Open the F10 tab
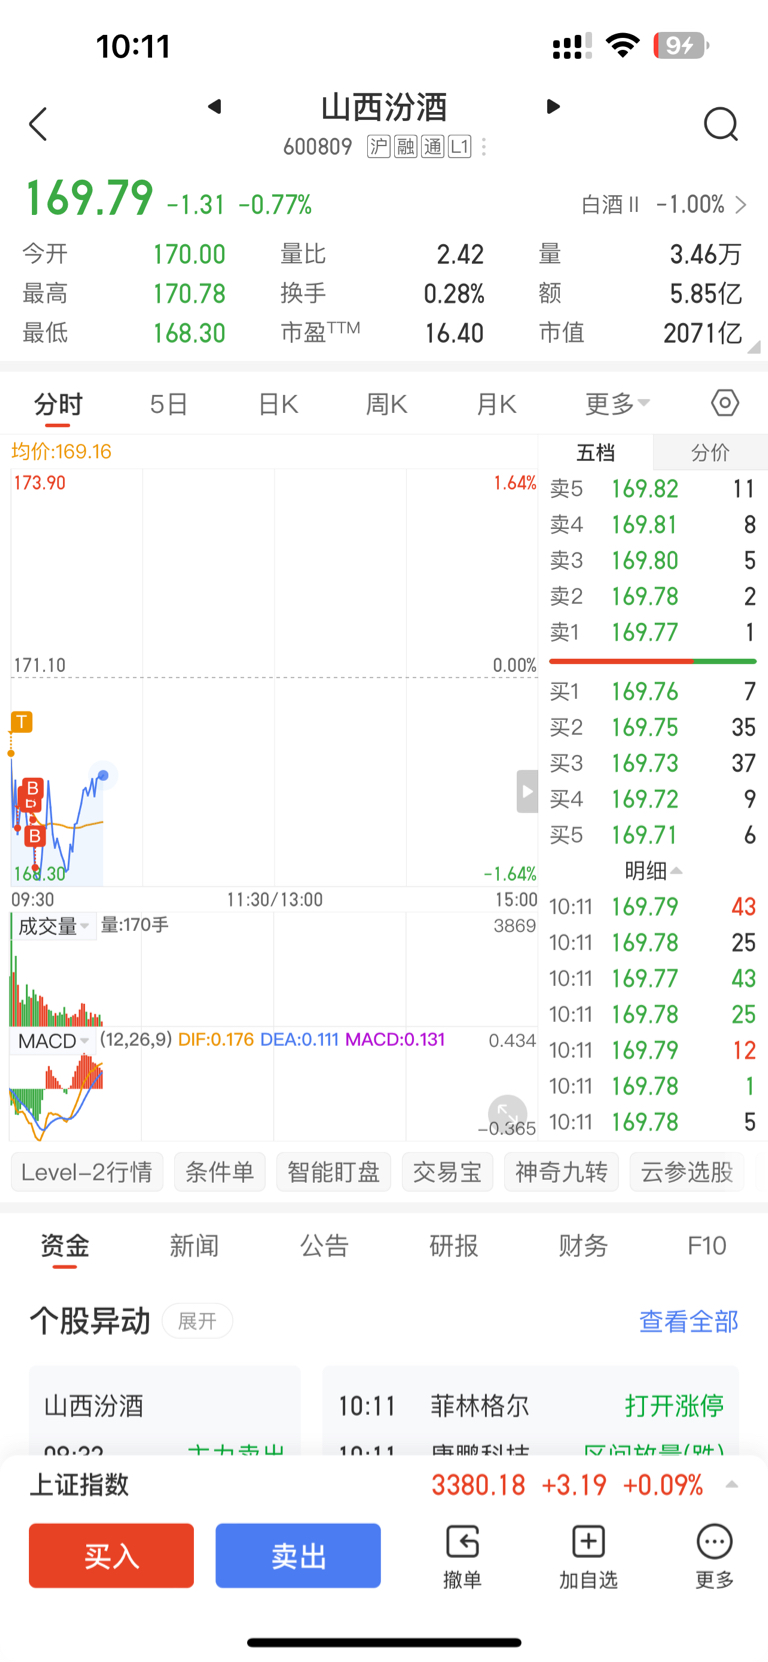 tap(707, 1246)
